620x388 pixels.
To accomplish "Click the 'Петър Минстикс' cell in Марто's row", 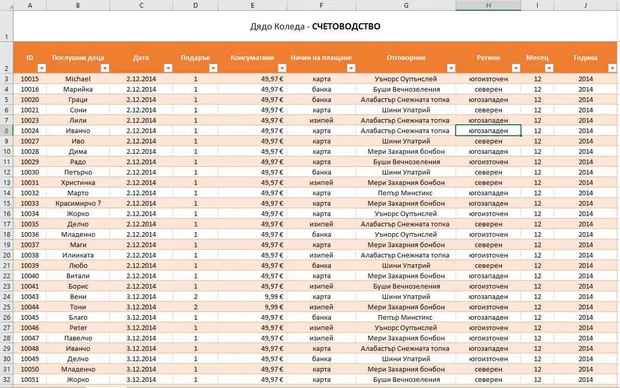I will [406, 193].
